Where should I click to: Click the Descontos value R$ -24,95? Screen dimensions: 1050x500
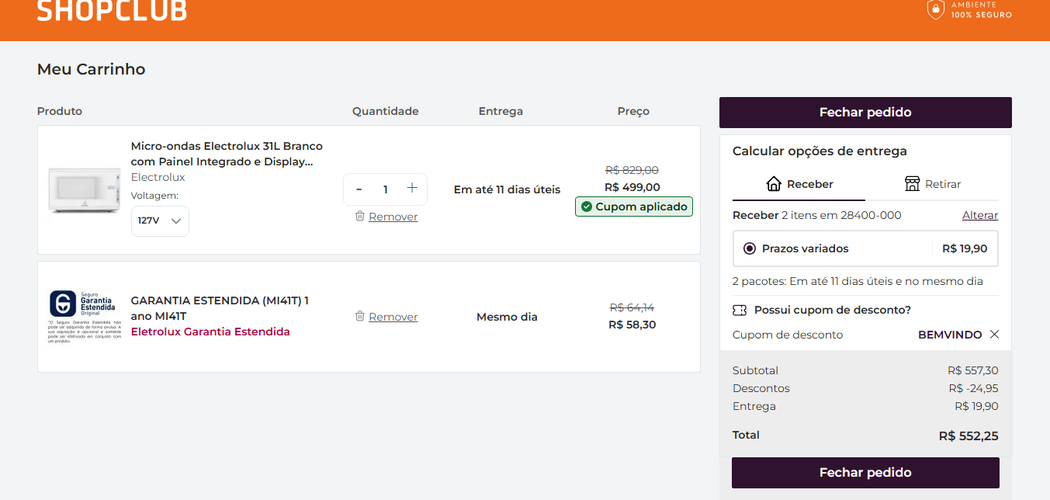(x=974, y=388)
